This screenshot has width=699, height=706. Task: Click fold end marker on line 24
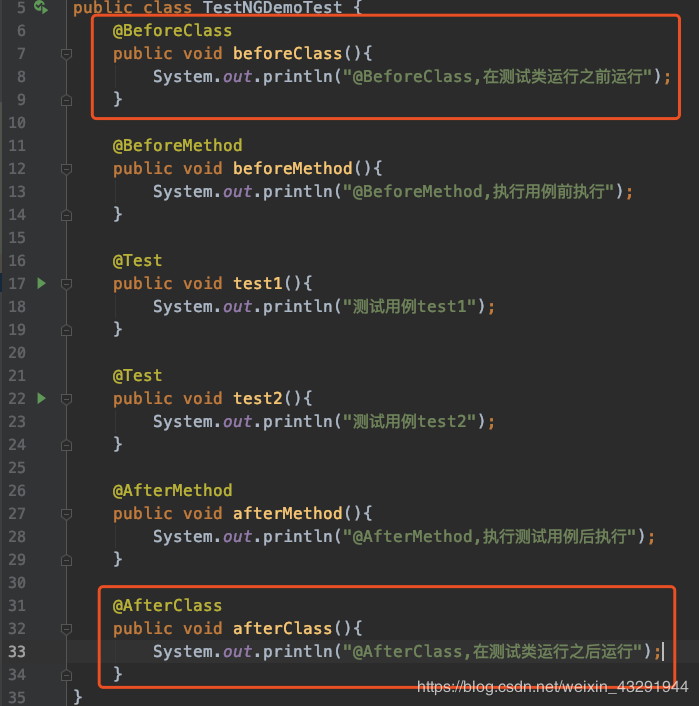(66, 445)
